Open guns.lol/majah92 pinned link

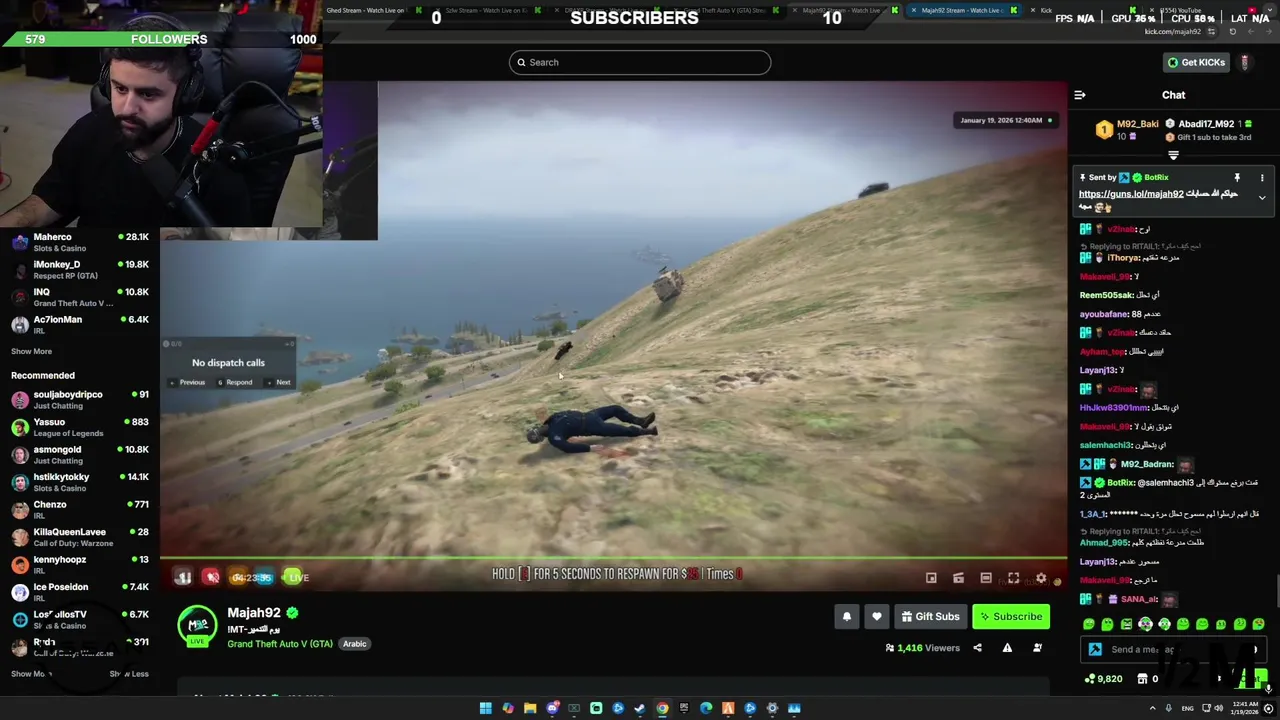1131,194
